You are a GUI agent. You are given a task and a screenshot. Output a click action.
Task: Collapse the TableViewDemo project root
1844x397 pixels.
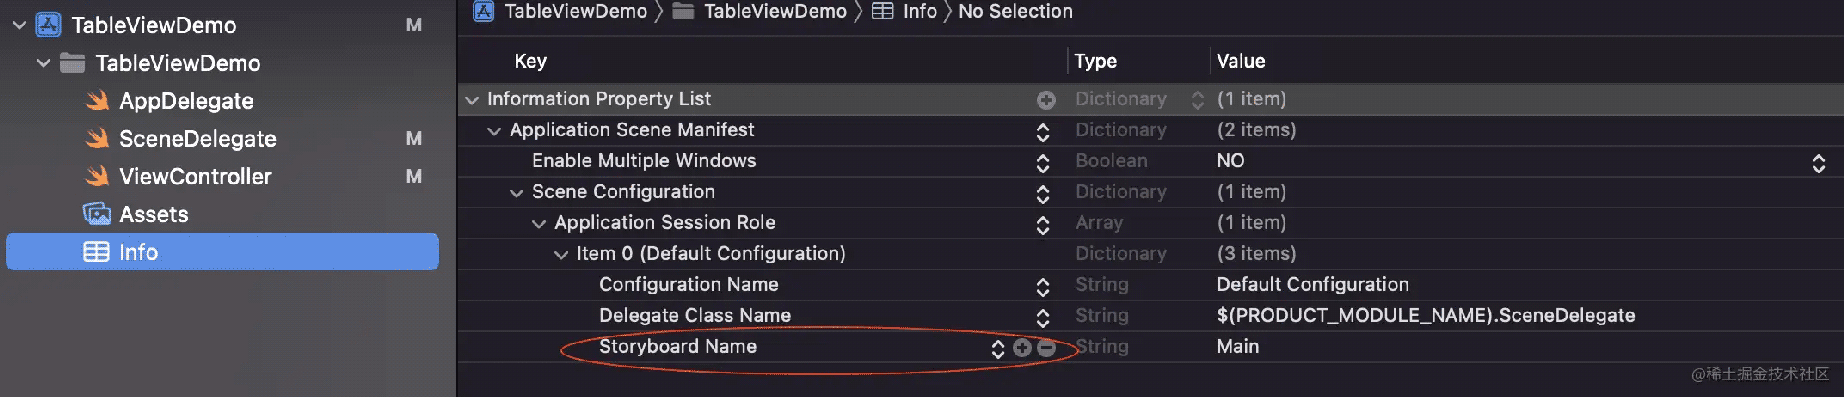(x=19, y=25)
